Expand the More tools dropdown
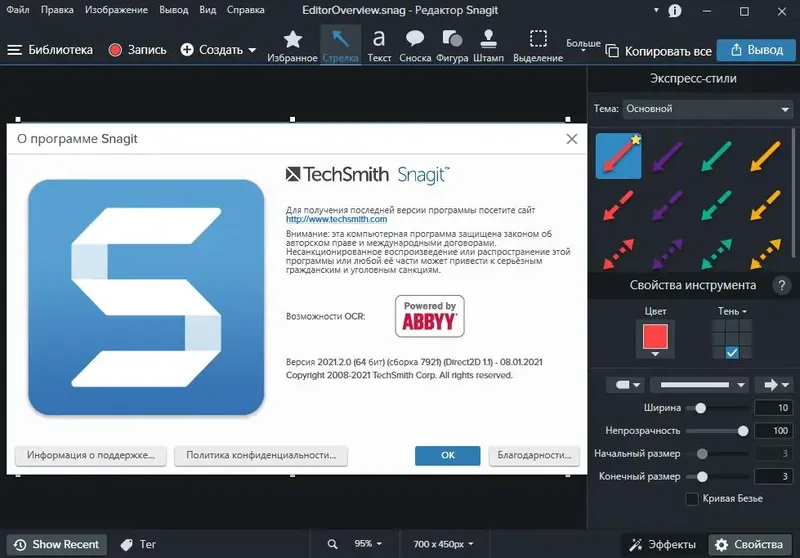The width and height of the screenshot is (800, 558). [583, 46]
